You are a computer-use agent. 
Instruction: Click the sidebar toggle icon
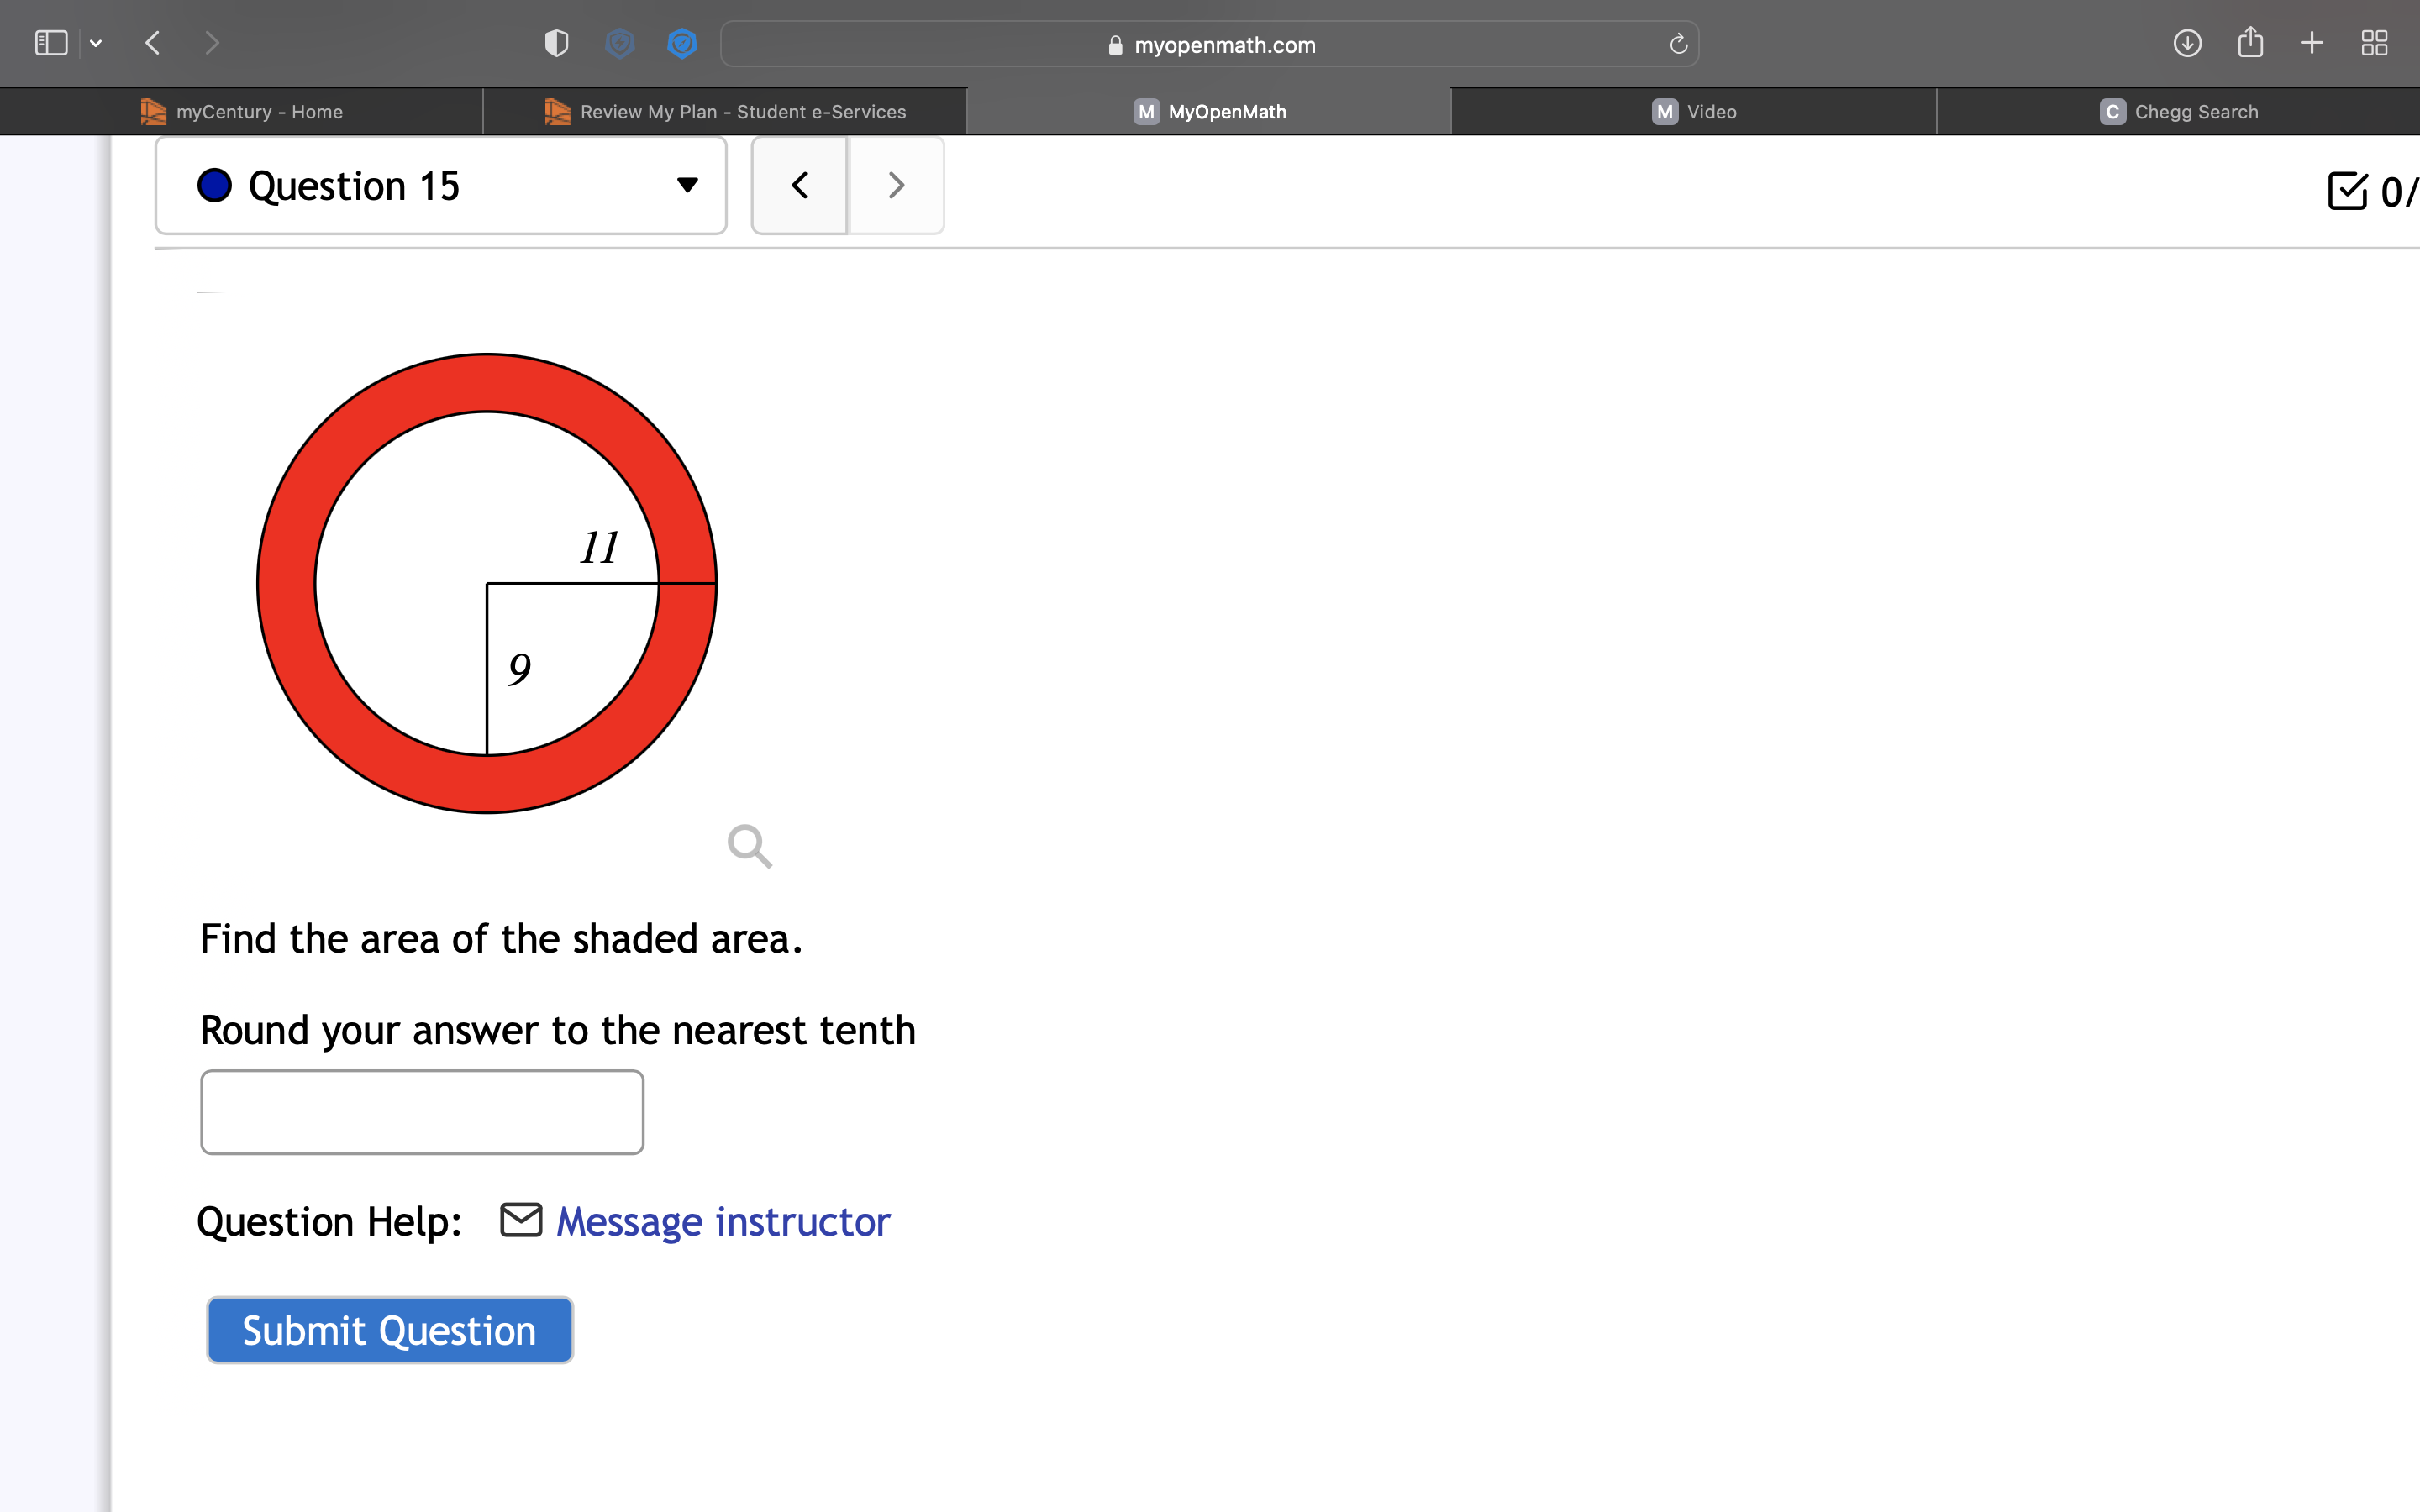(x=50, y=43)
